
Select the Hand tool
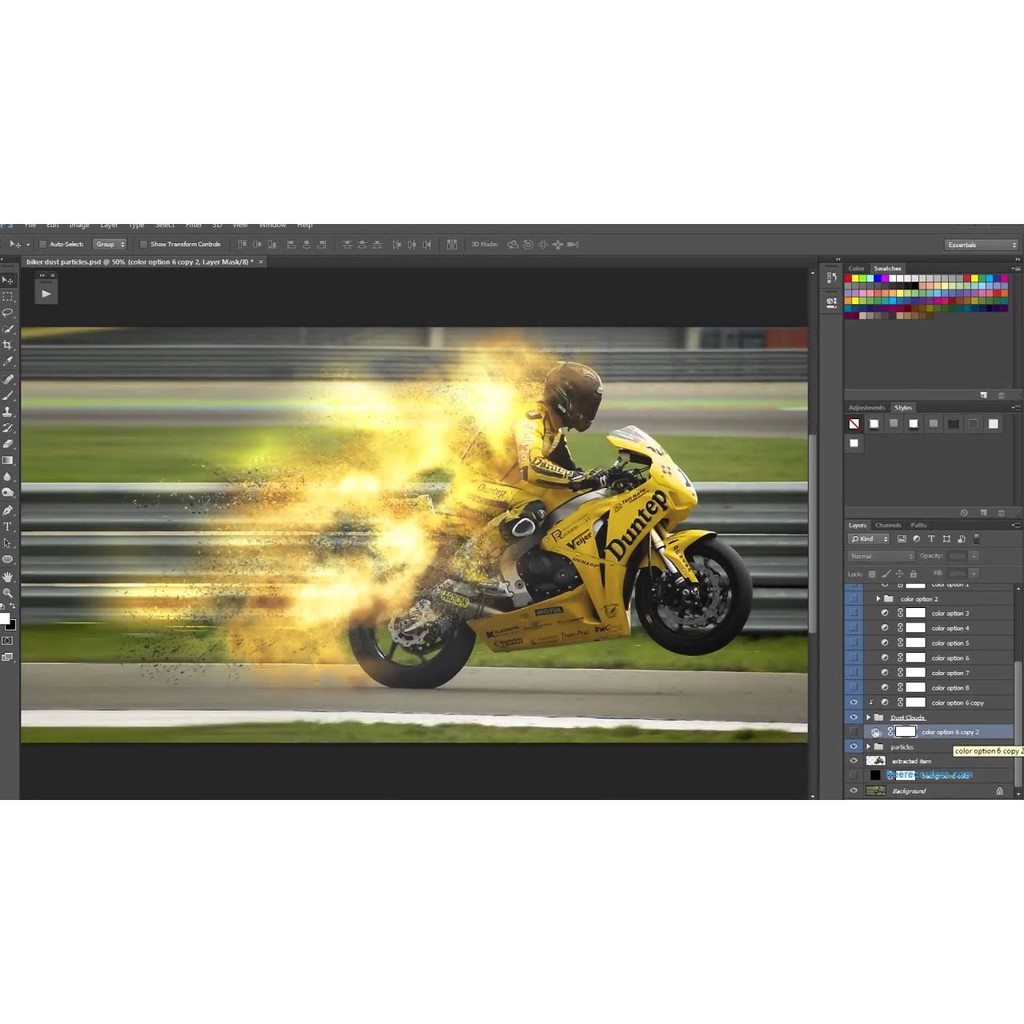click(x=8, y=576)
